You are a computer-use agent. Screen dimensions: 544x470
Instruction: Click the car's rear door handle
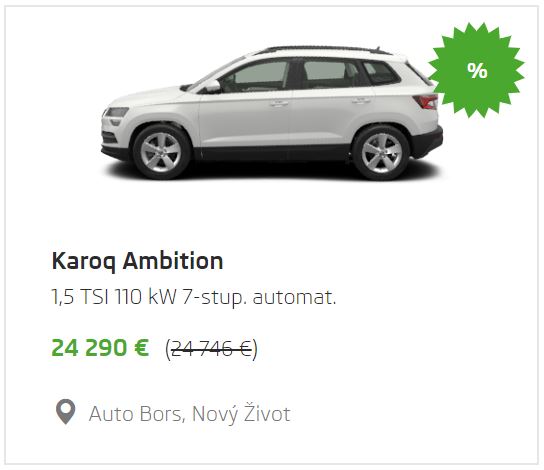pyautogui.click(x=361, y=101)
